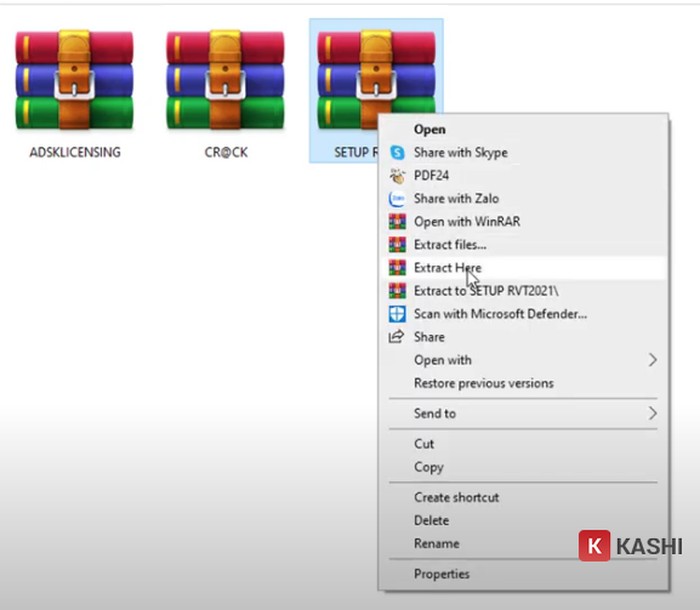Screen dimensions: 700x610
Task: Select Restore previous versions
Action: 483,383
